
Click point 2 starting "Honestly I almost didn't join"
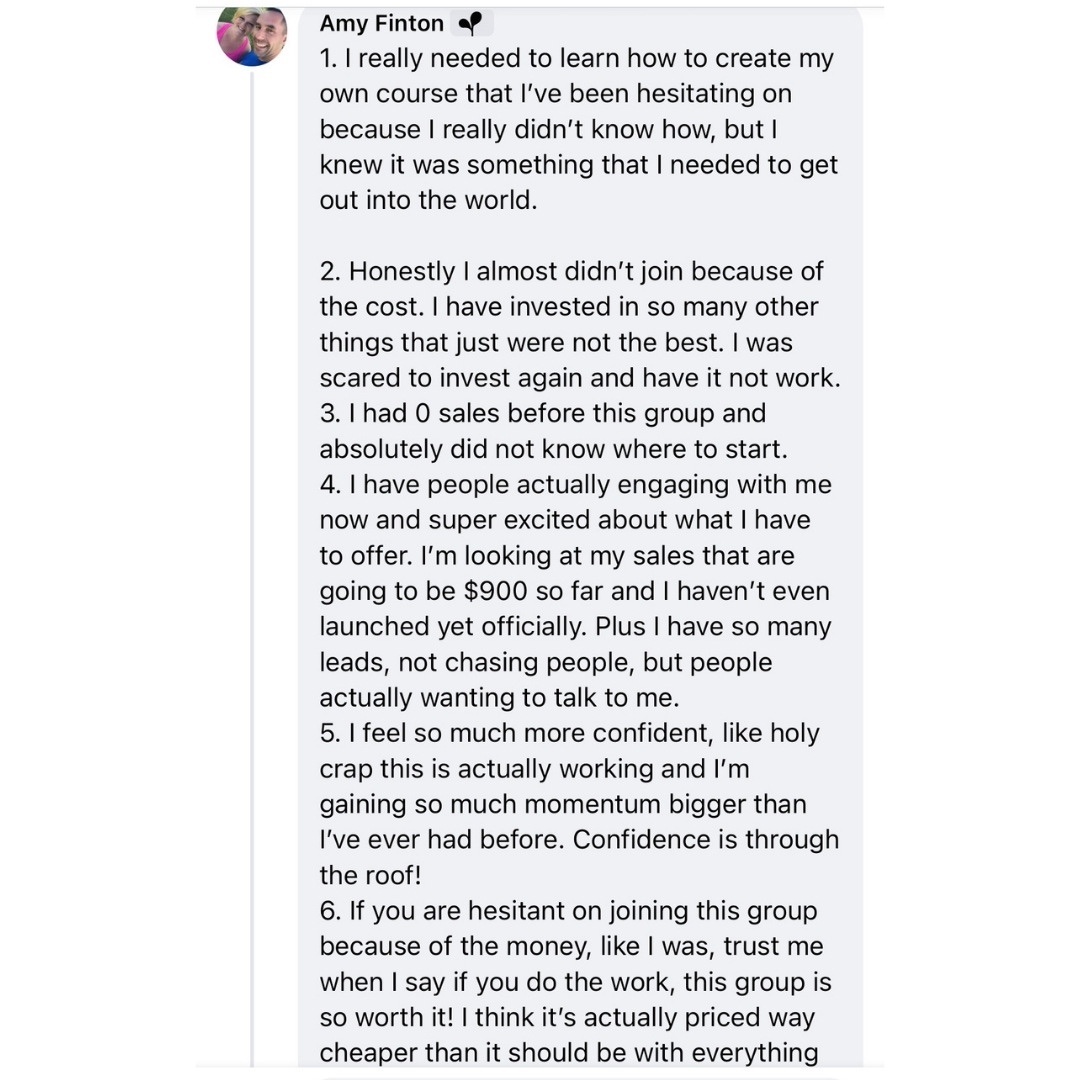tap(571, 272)
